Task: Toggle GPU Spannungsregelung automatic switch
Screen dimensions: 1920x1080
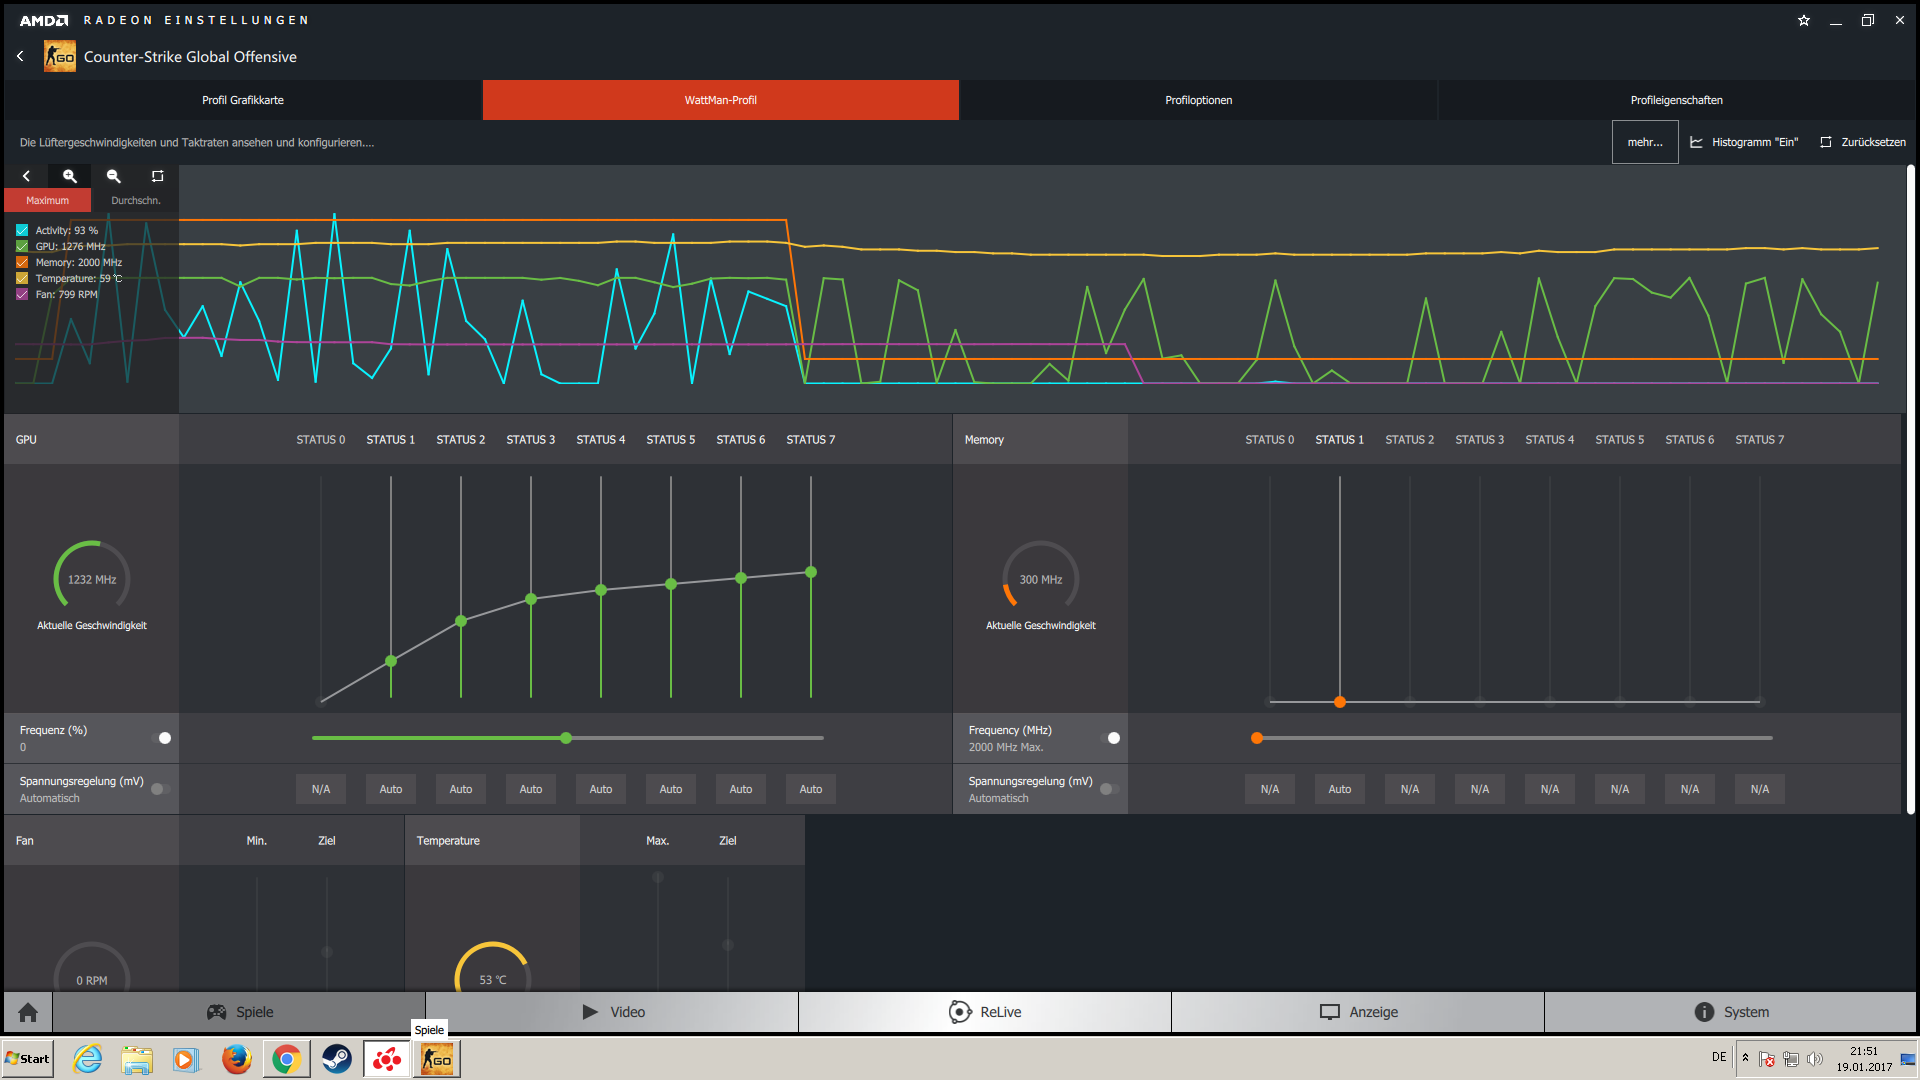Action: 160,789
